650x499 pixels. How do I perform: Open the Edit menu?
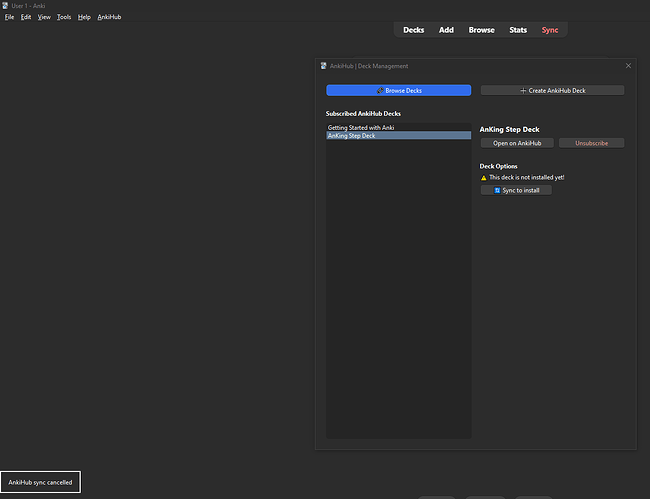26,17
